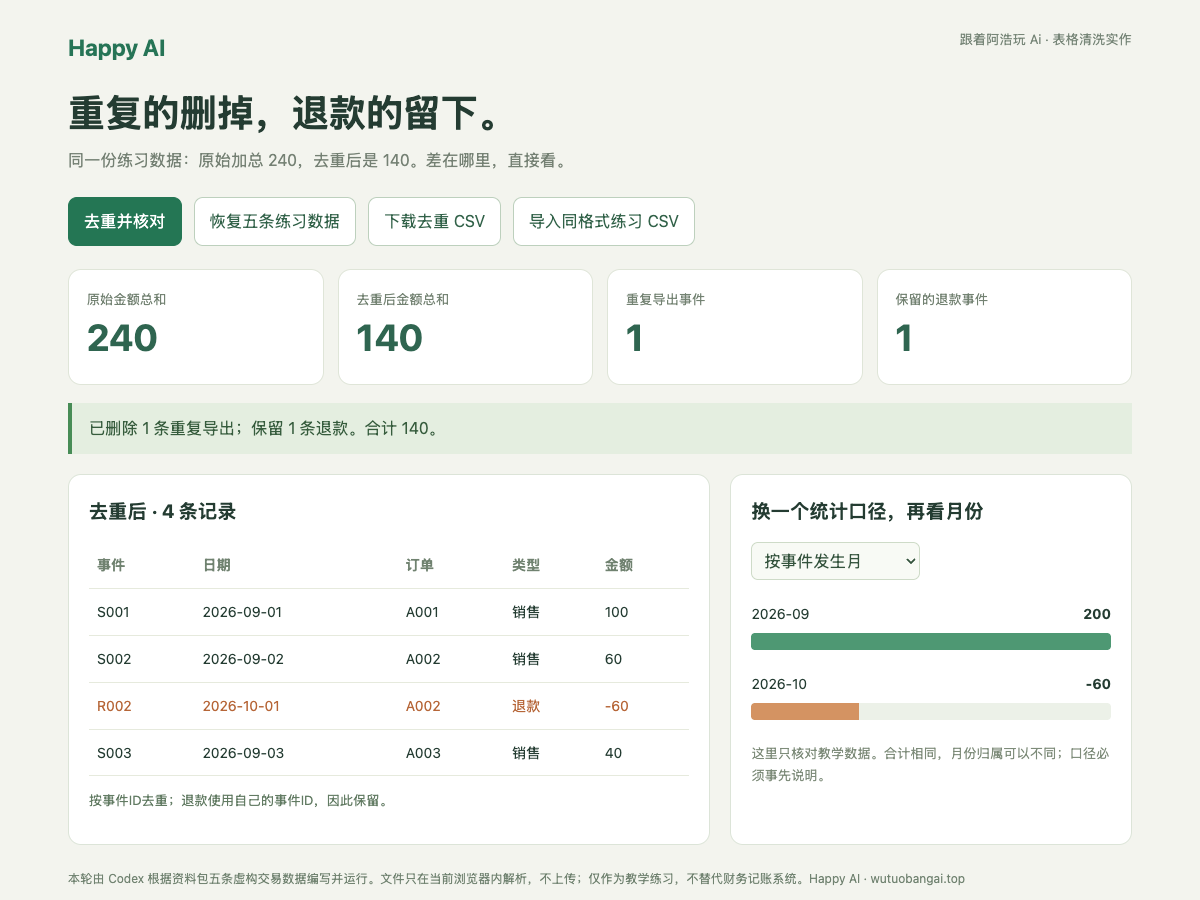Image resolution: width=1200 pixels, height=900 pixels.
Task: Click the date 2026-09-03
Action: 243,753
